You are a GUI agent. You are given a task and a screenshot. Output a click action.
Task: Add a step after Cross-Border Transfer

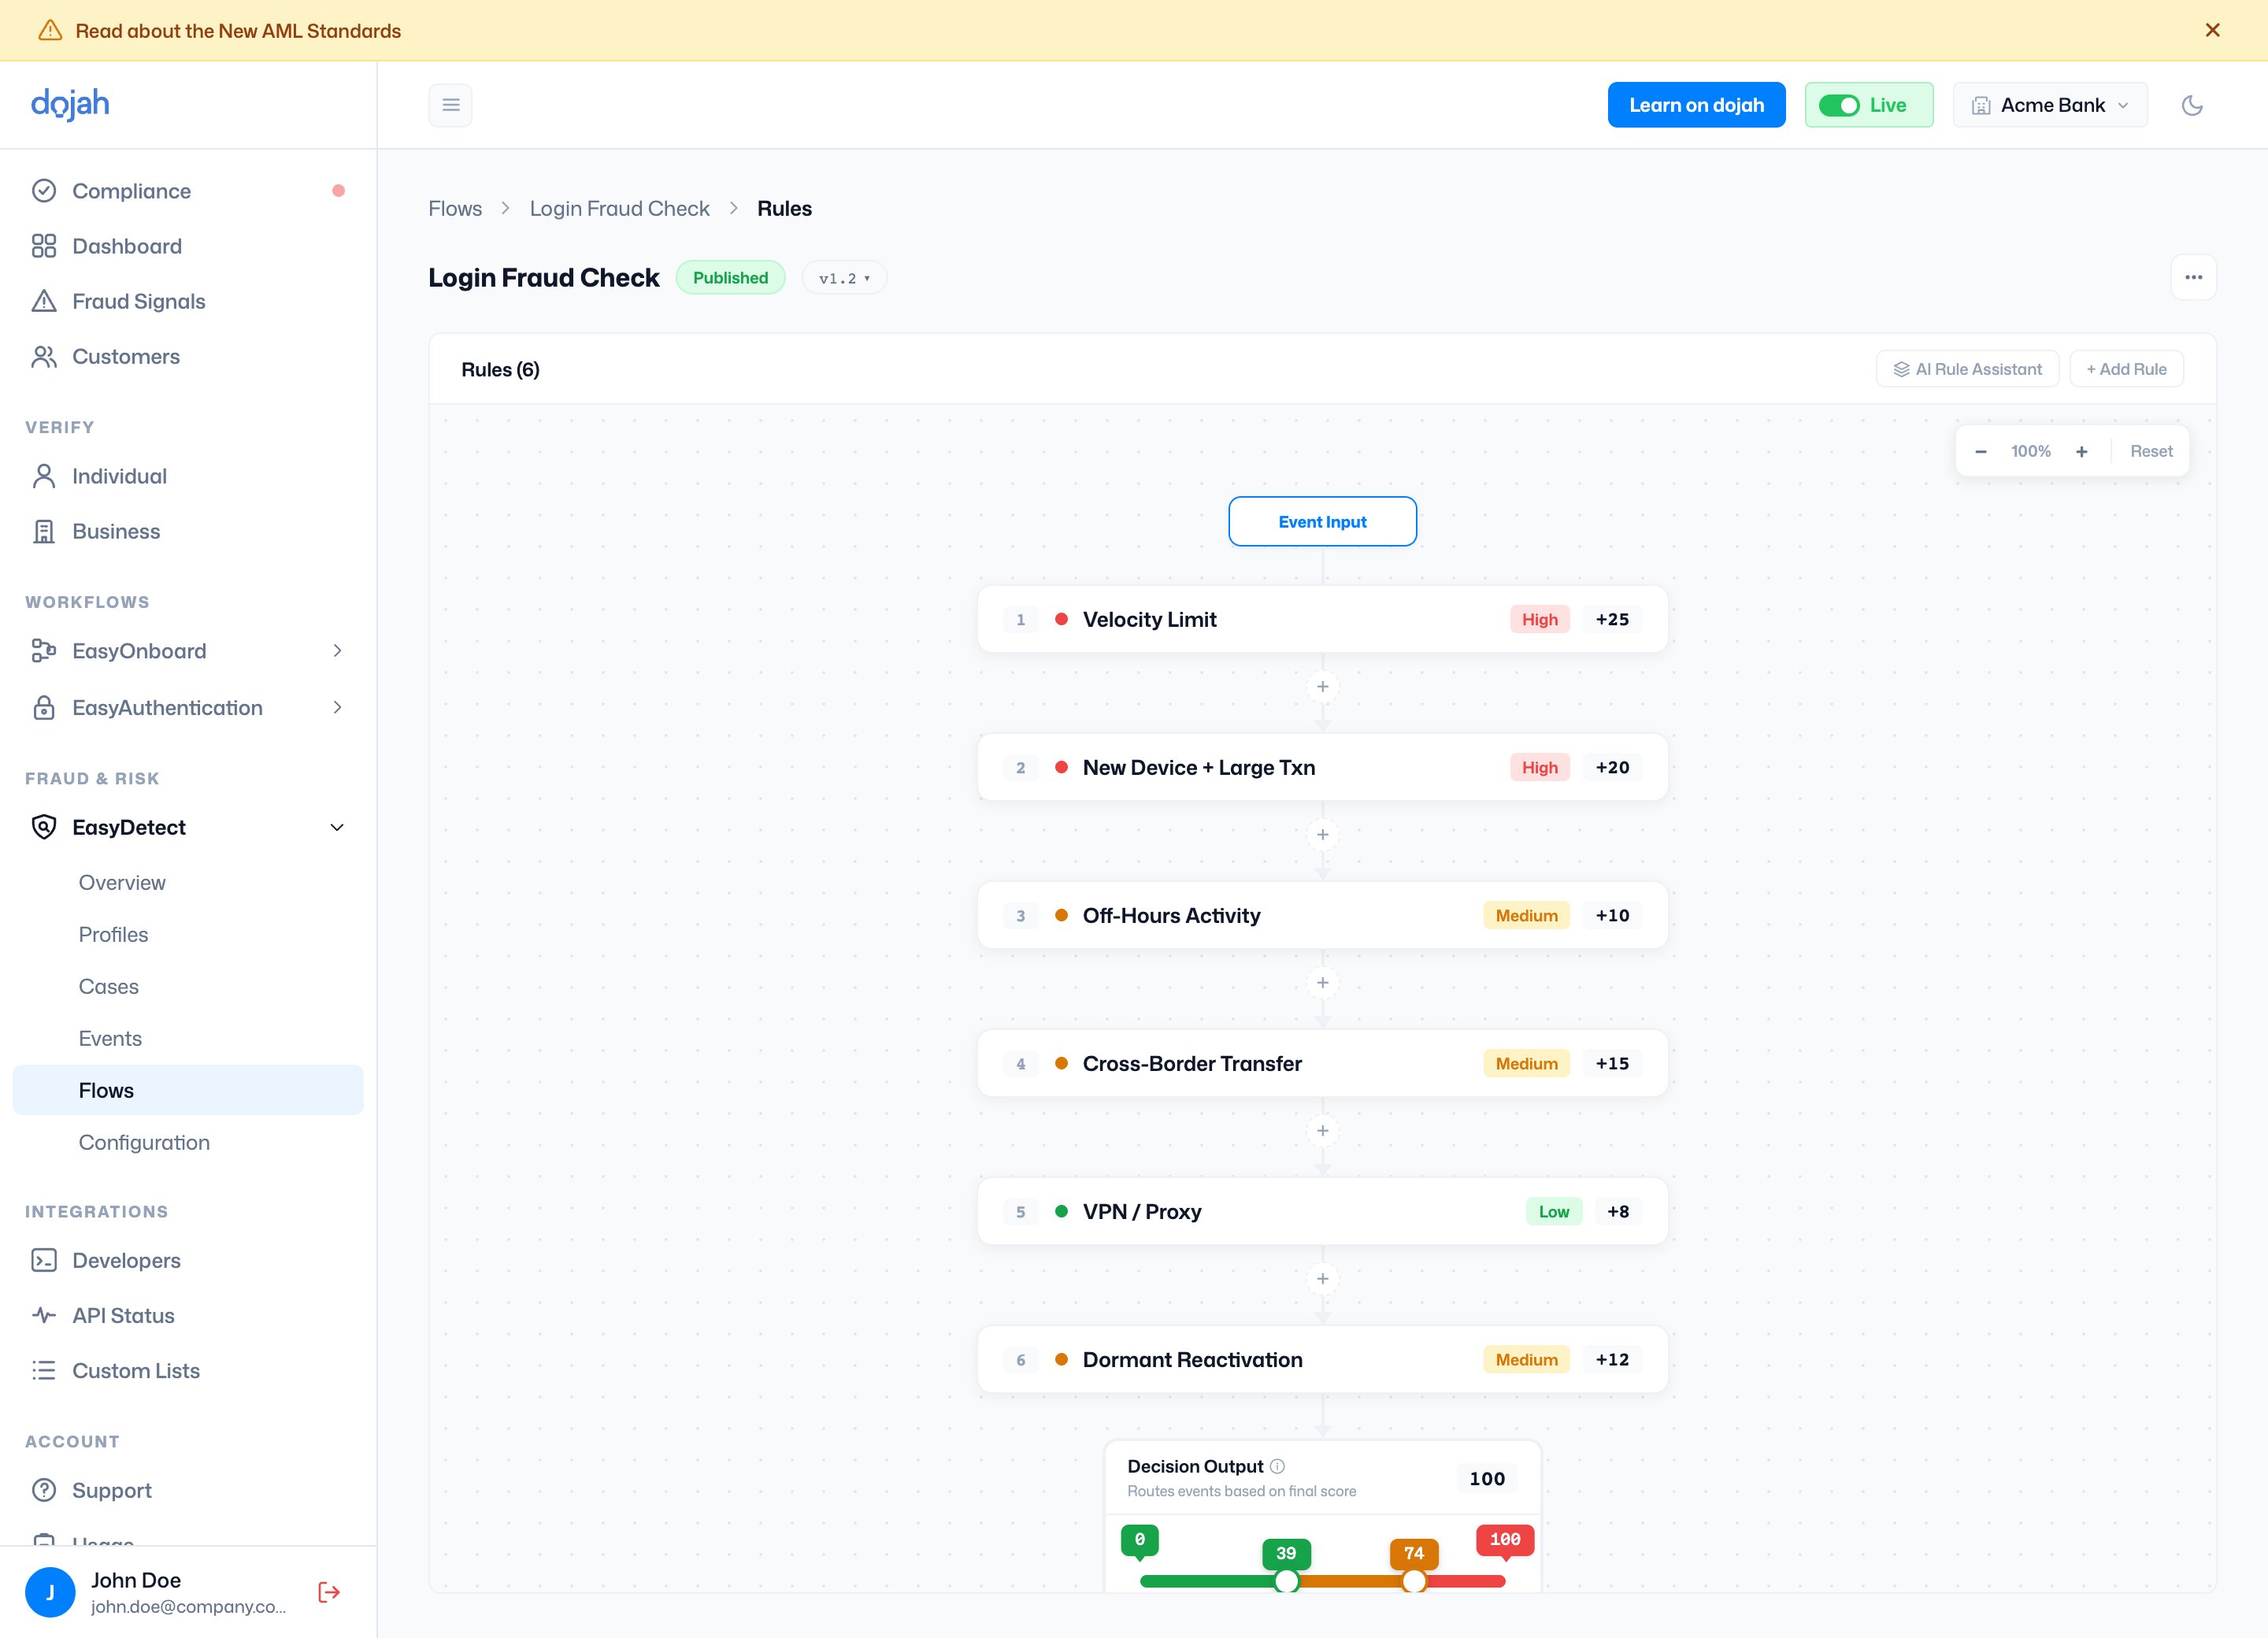pos(1322,1131)
